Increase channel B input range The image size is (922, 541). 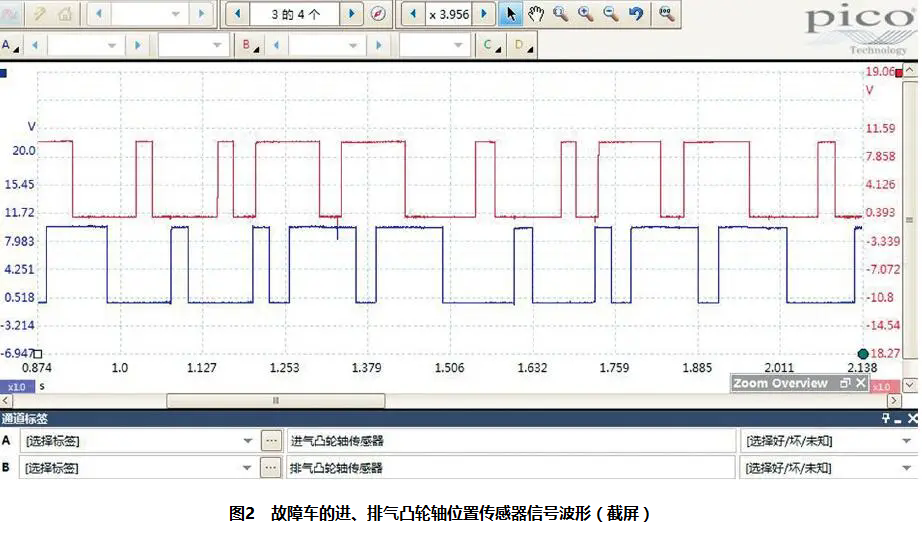point(378,45)
